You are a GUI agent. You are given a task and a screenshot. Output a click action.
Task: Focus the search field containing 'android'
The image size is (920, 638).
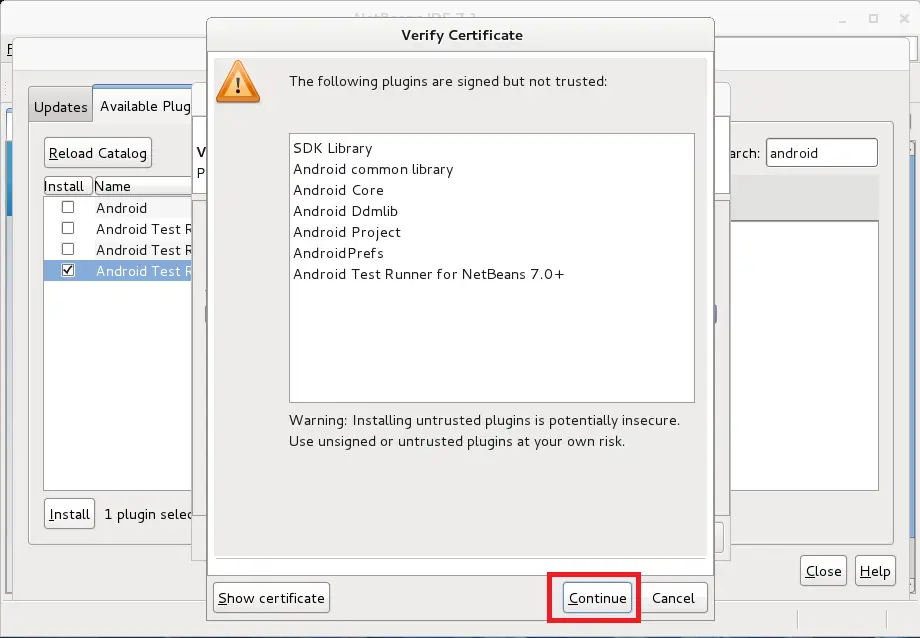point(821,153)
